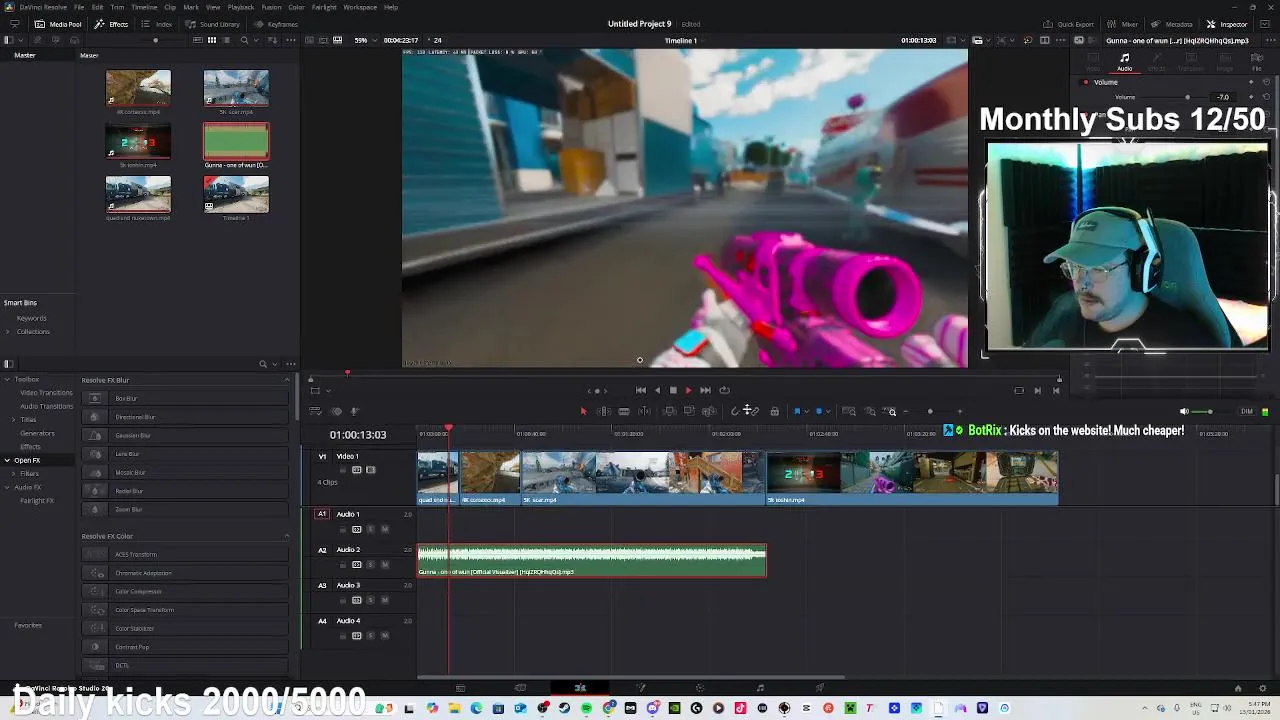Toggle the Loop playback button
1280x720 pixels.
pyautogui.click(x=724, y=390)
